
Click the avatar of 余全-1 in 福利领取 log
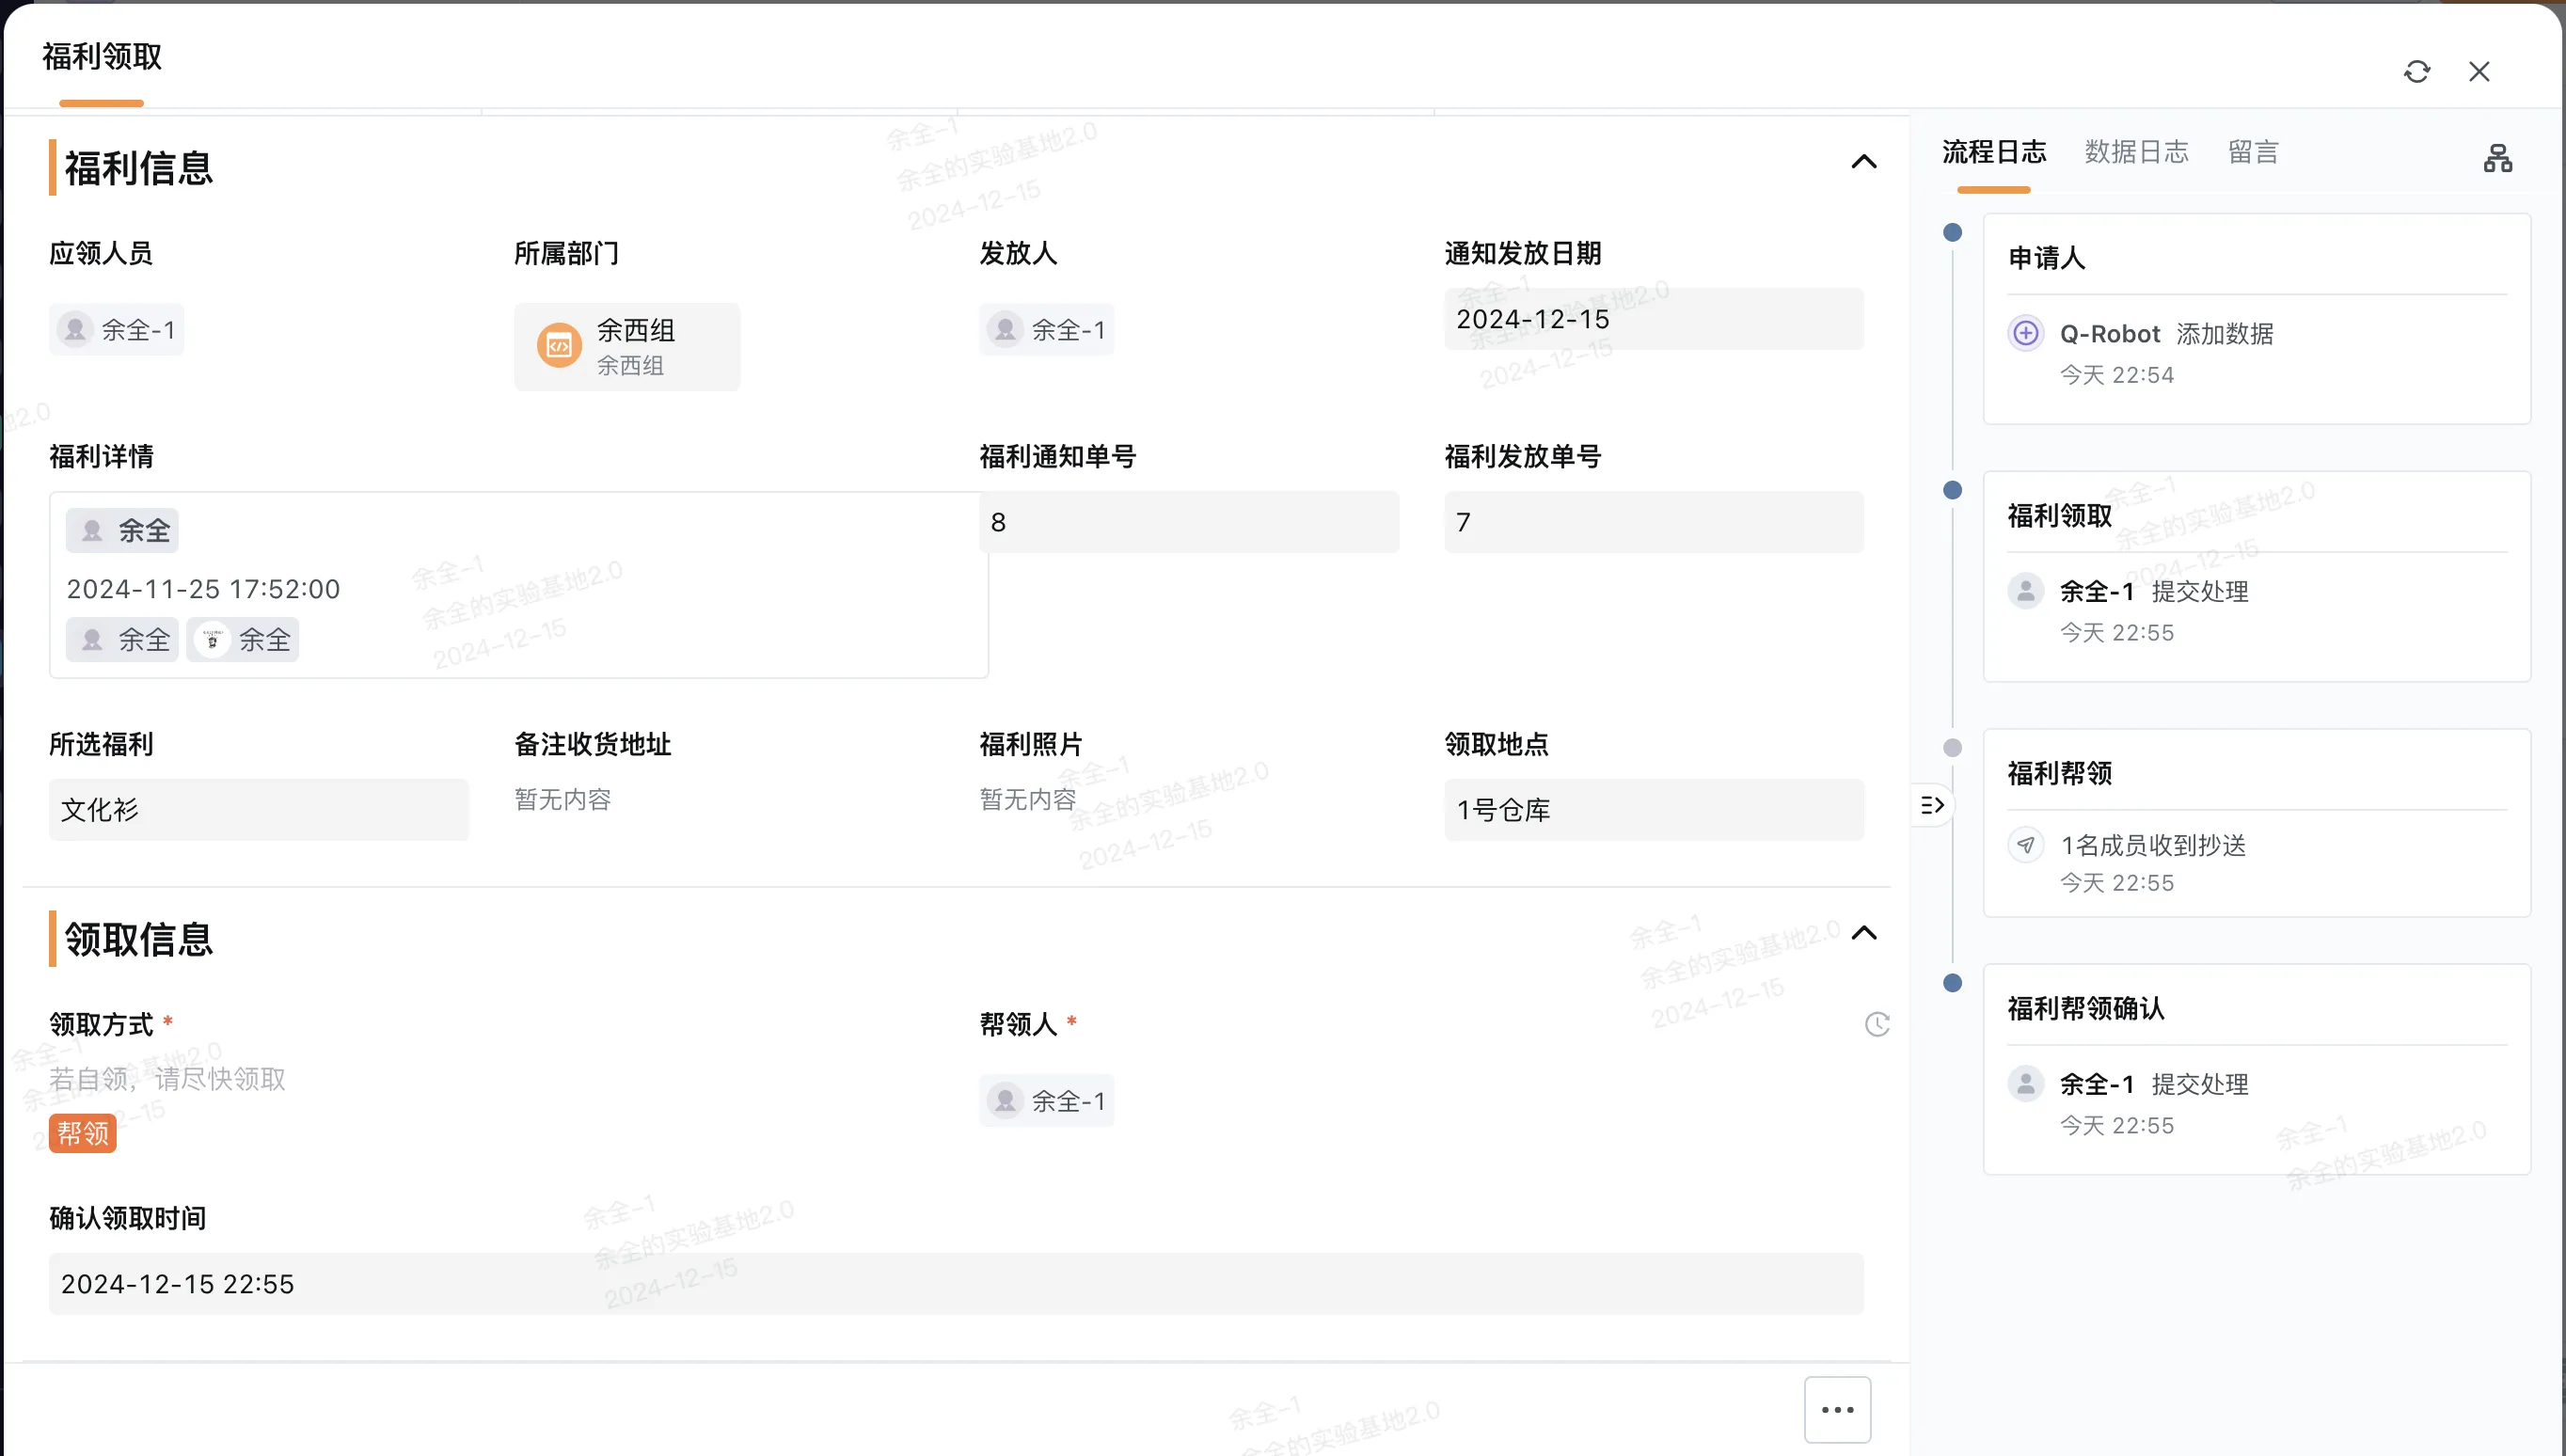tap(2025, 590)
